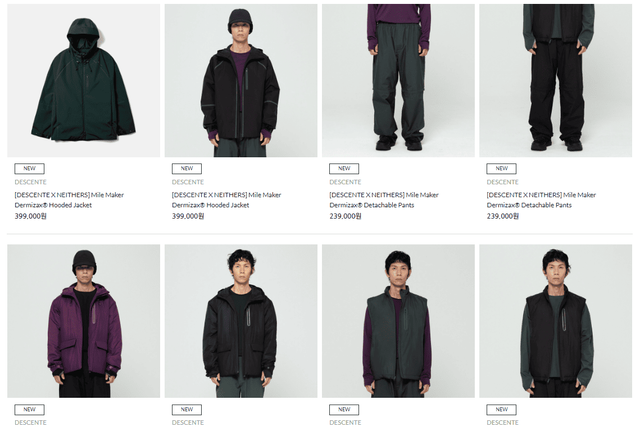Open the black hooded jacket photo on the model
Image resolution: width=640 pixels, height=427 pixels.
(240, 80)
